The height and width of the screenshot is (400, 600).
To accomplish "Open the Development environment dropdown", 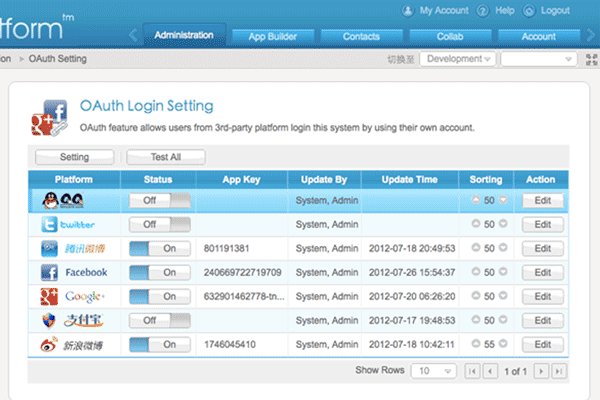I will 458,59.
